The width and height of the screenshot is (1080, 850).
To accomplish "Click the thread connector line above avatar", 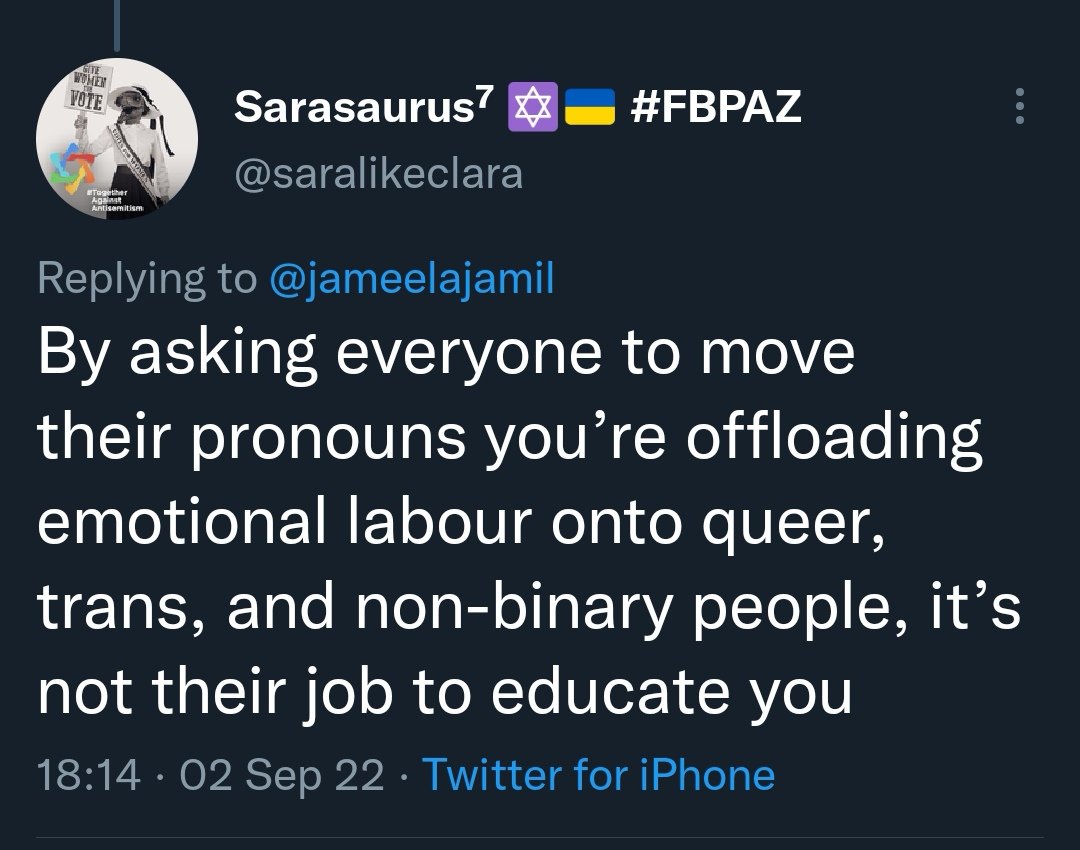I will click(x=117, y=25).
